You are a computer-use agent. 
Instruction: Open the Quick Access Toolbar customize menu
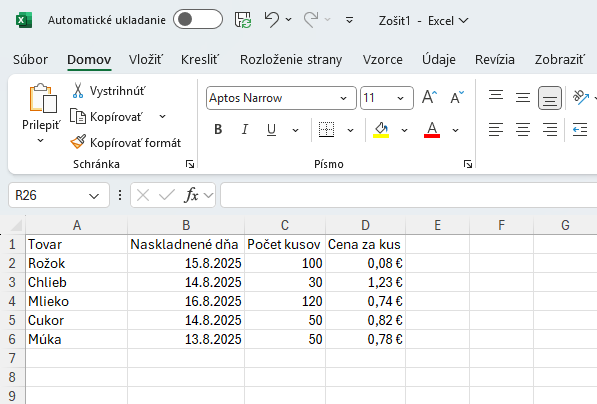click(x=349, y=20)
